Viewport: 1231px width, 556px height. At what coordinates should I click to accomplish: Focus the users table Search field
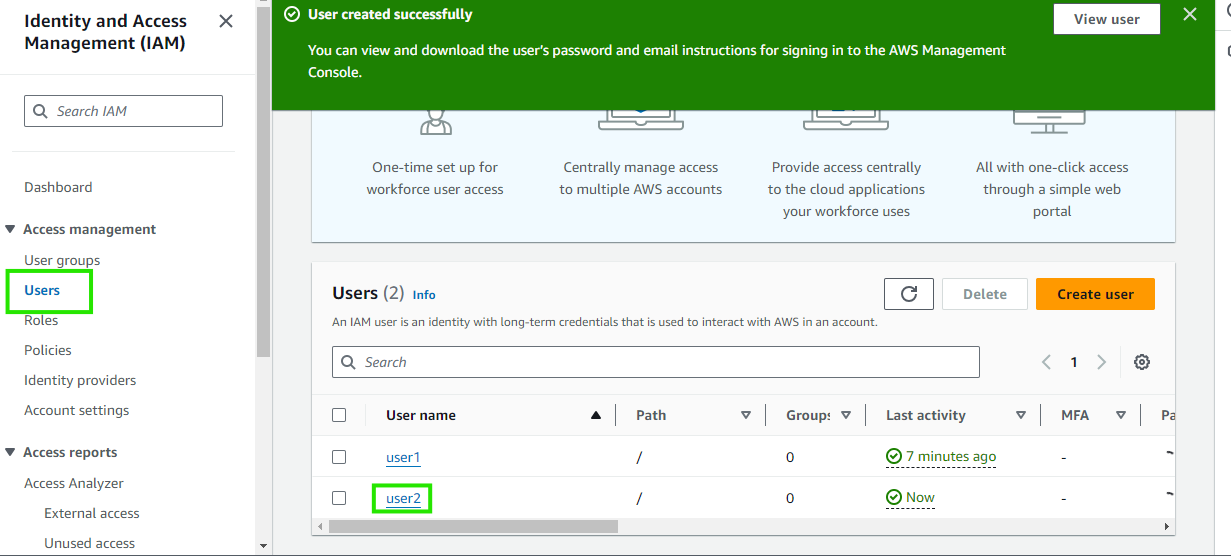[x=656, y=362]
